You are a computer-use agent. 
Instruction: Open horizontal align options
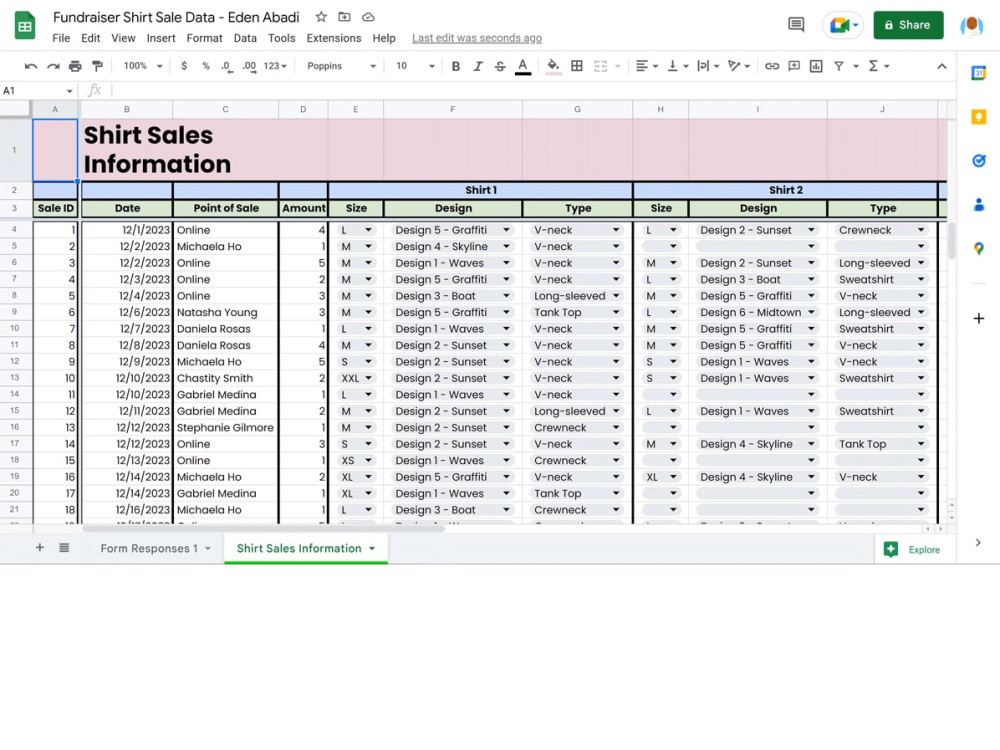[x=646, y=66]
